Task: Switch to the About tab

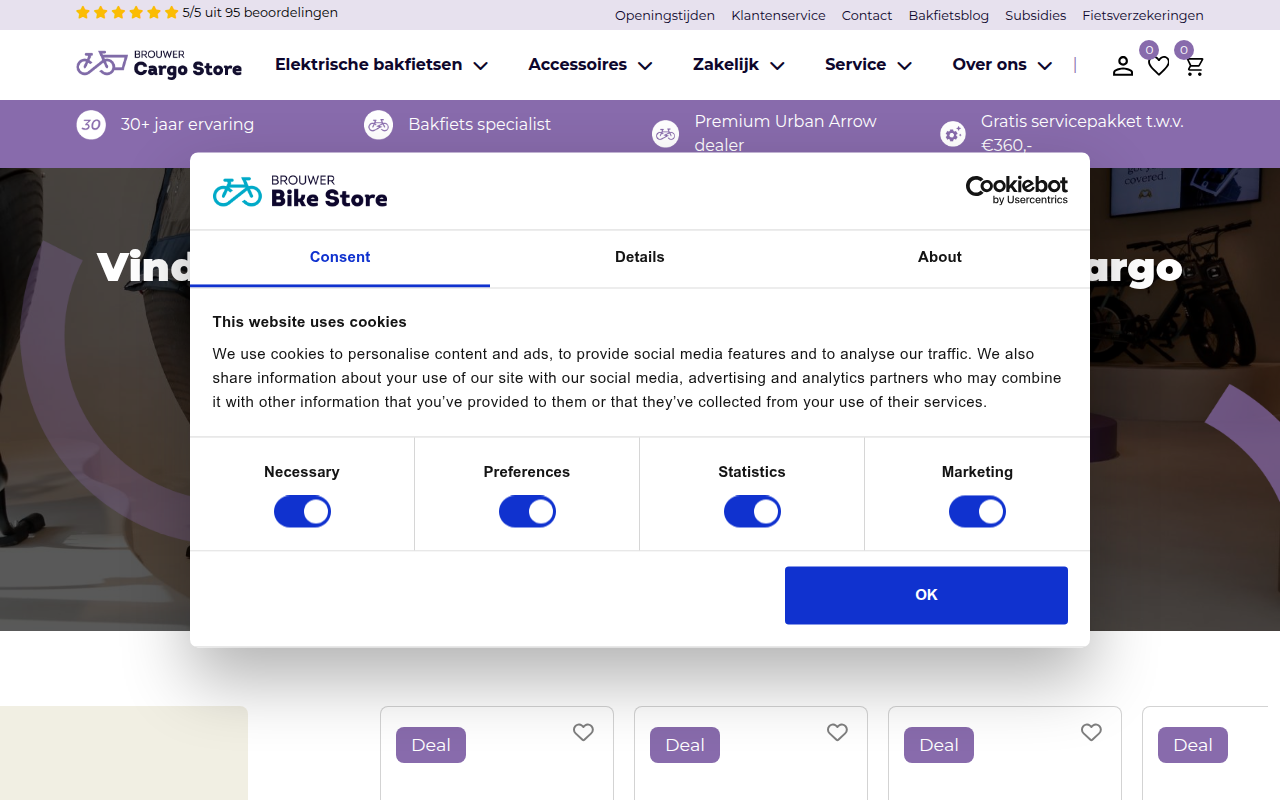Action: (x=940, y=258)
